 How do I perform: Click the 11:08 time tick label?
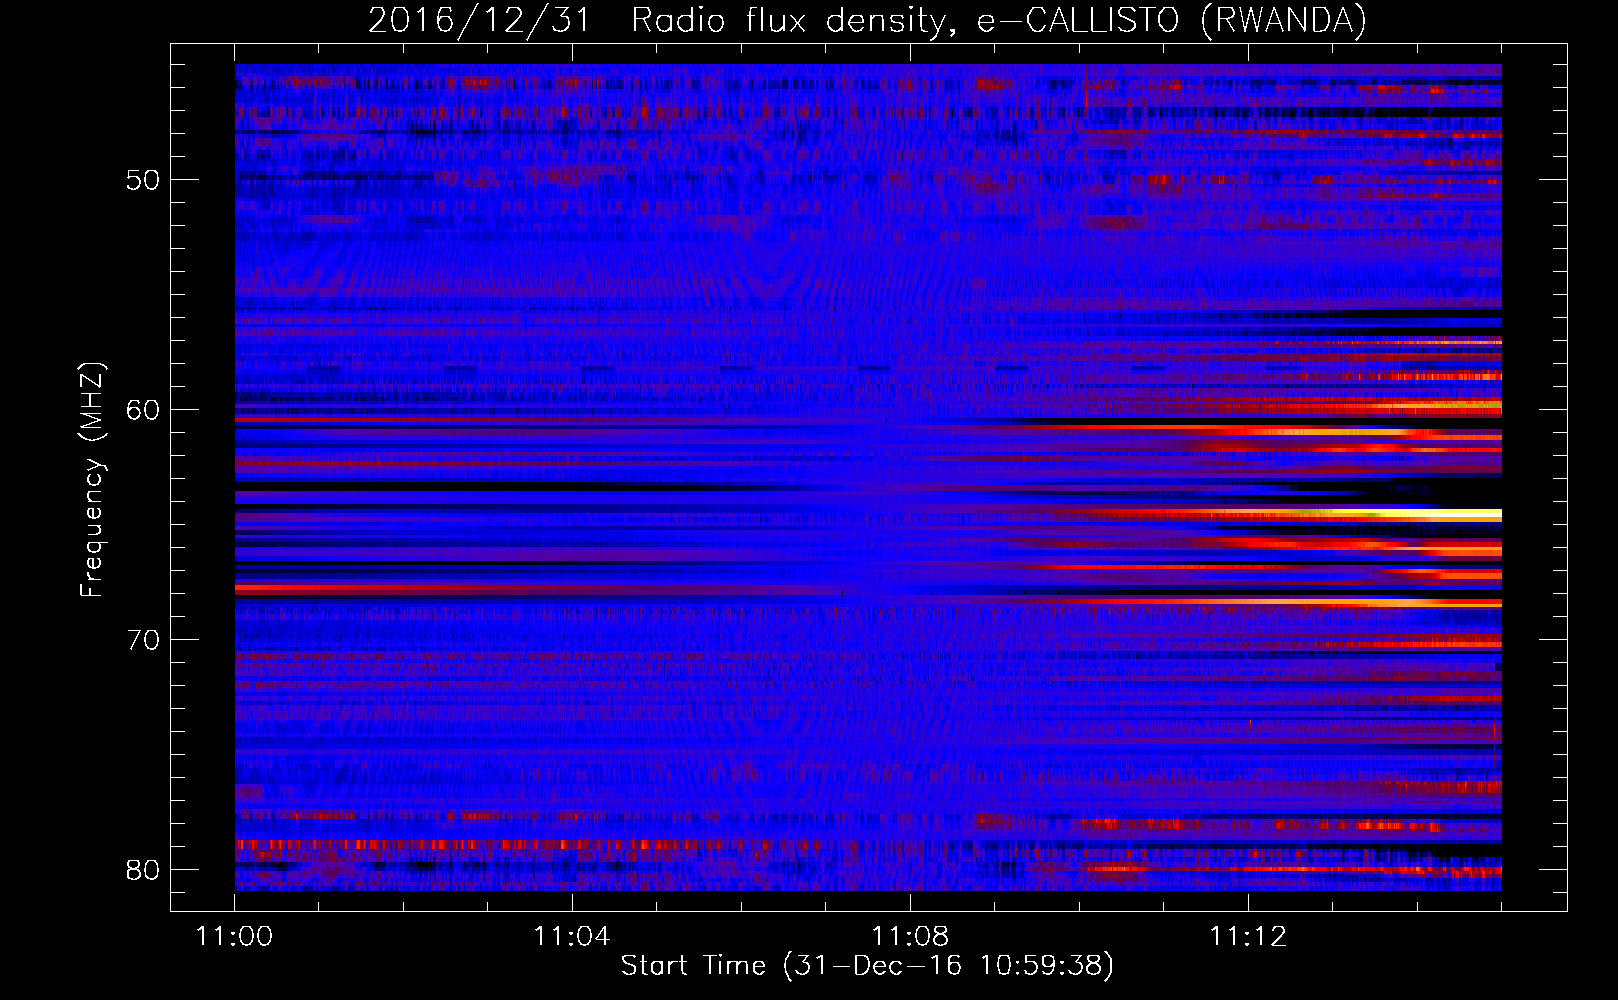tap(910, 936)
